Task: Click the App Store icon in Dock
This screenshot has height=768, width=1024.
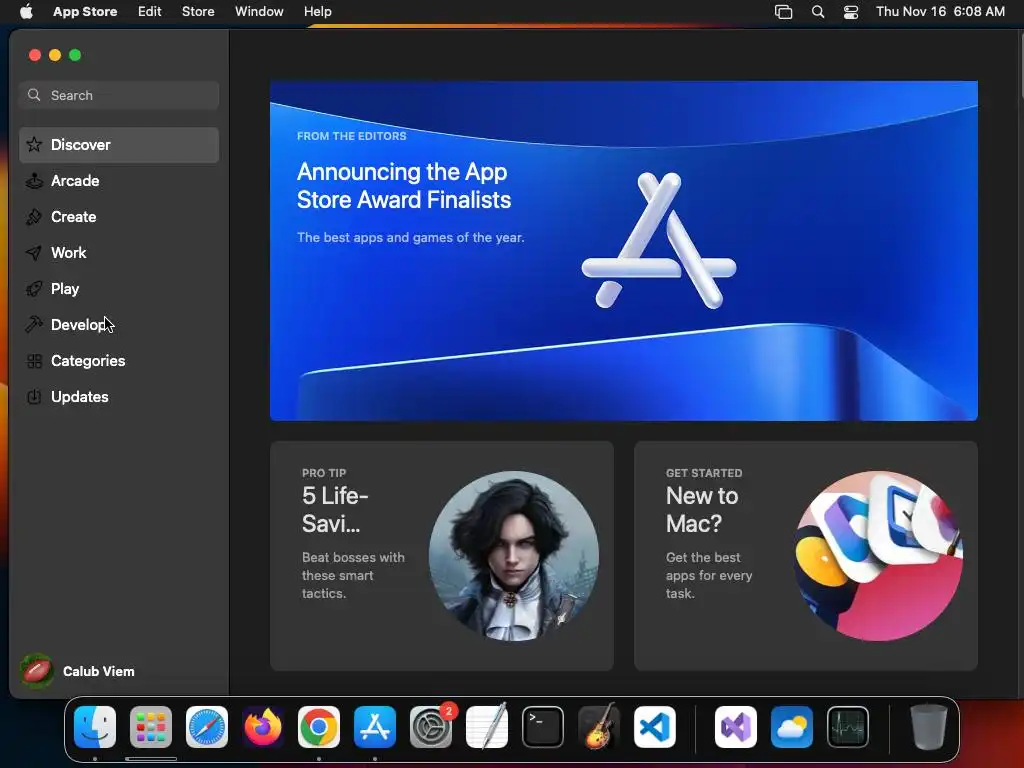Action: 375,727
